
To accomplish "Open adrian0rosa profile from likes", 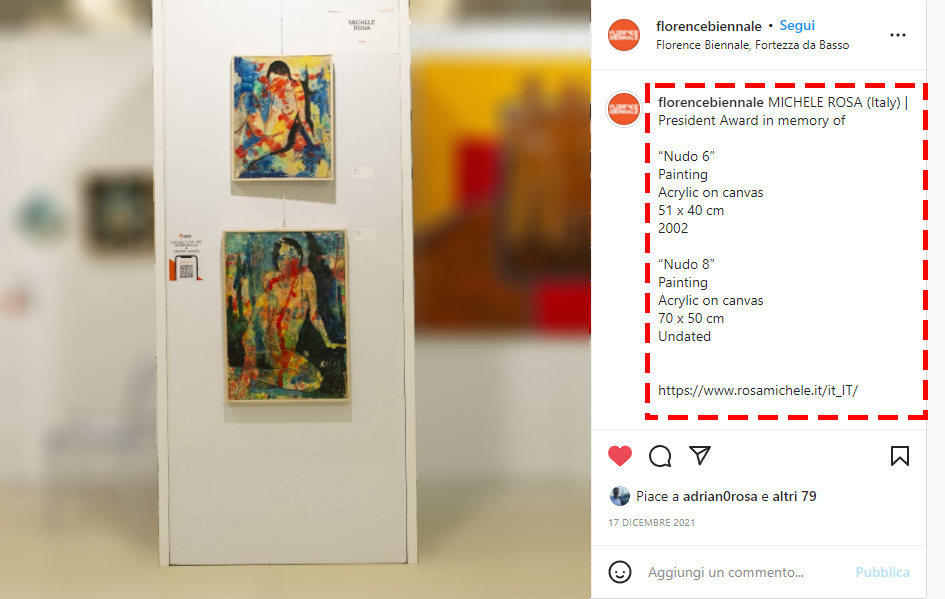I will pos(720,496).
